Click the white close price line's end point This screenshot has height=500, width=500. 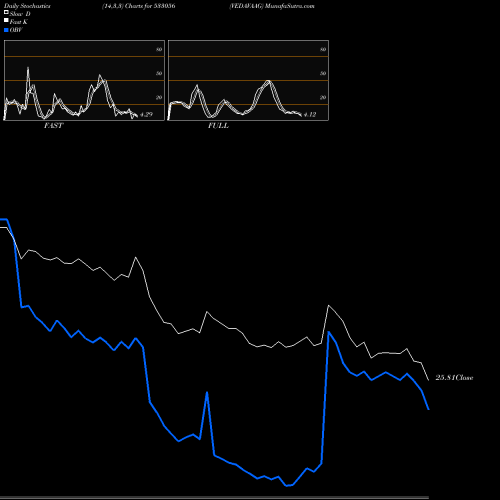coord(428,380)
